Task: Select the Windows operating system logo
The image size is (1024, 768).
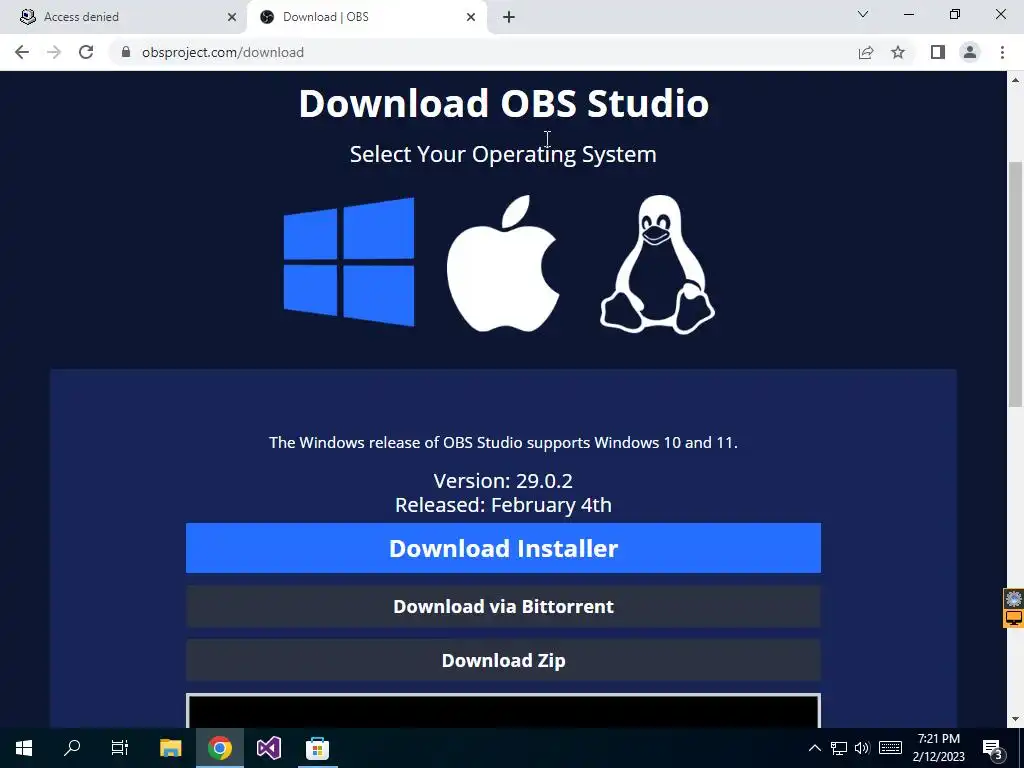Action: point(349,261)
